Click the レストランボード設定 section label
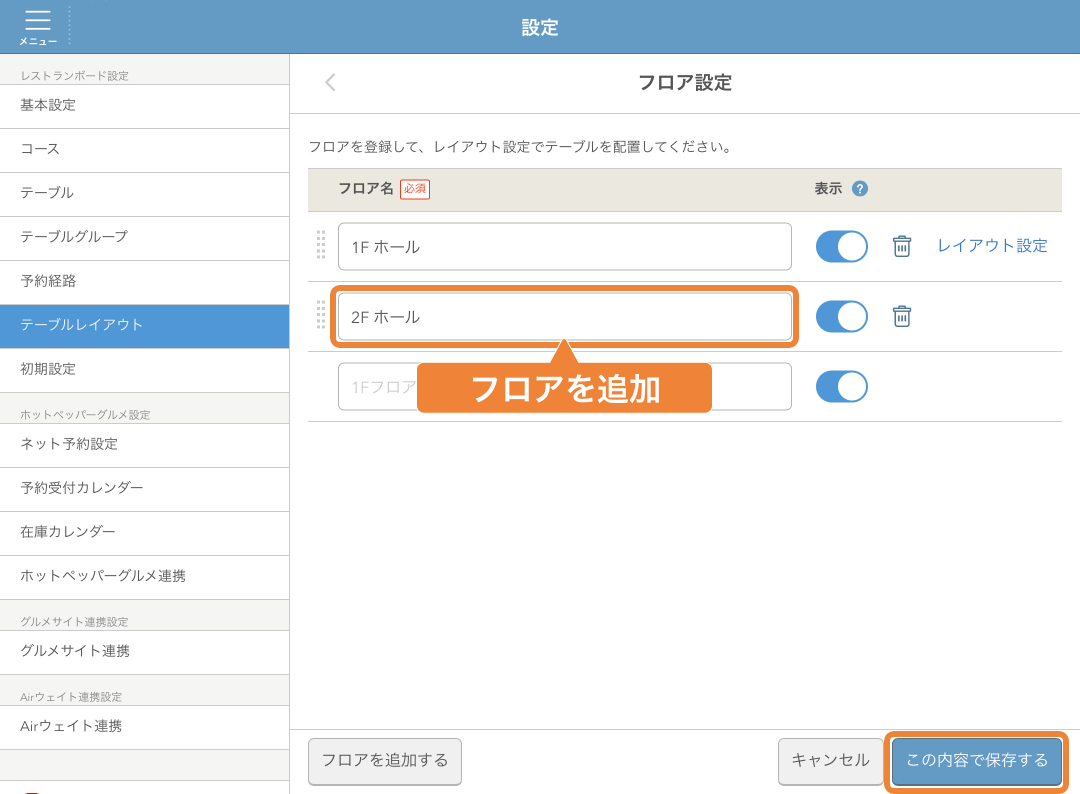The width and height of the screenshot is (1080, 794). coord(74,76)
